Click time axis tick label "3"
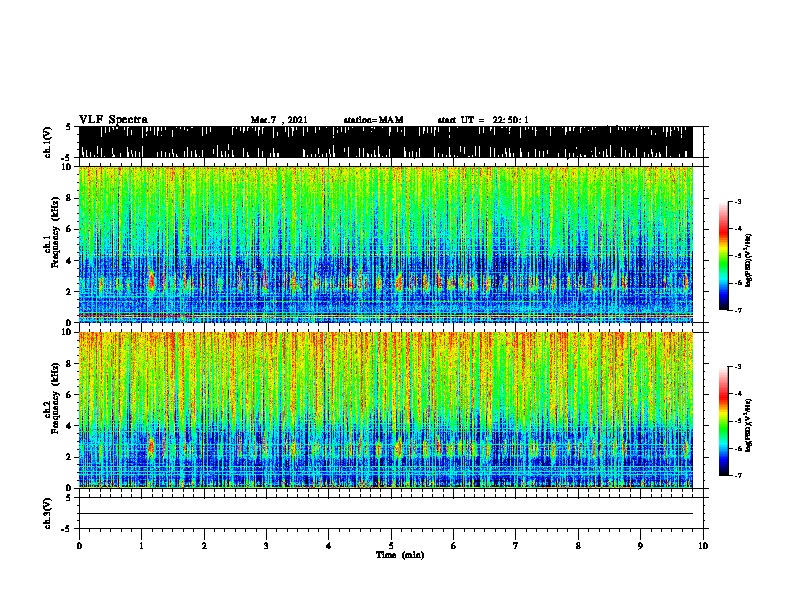 pos(266,546)
